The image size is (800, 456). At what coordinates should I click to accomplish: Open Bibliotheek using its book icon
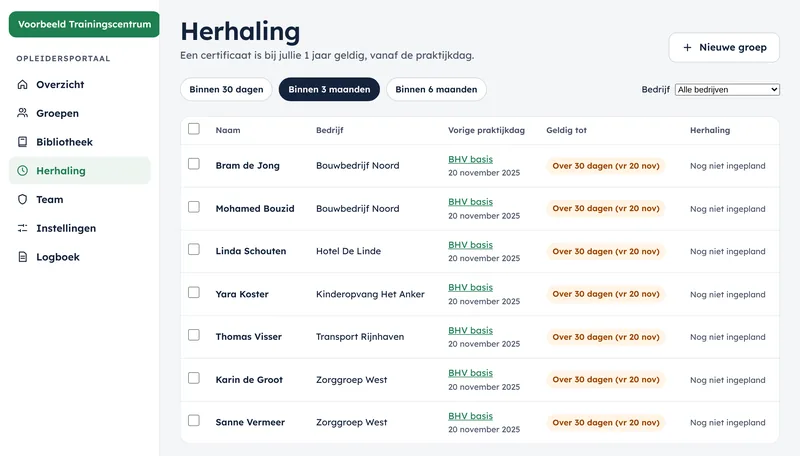coord(22,142)
